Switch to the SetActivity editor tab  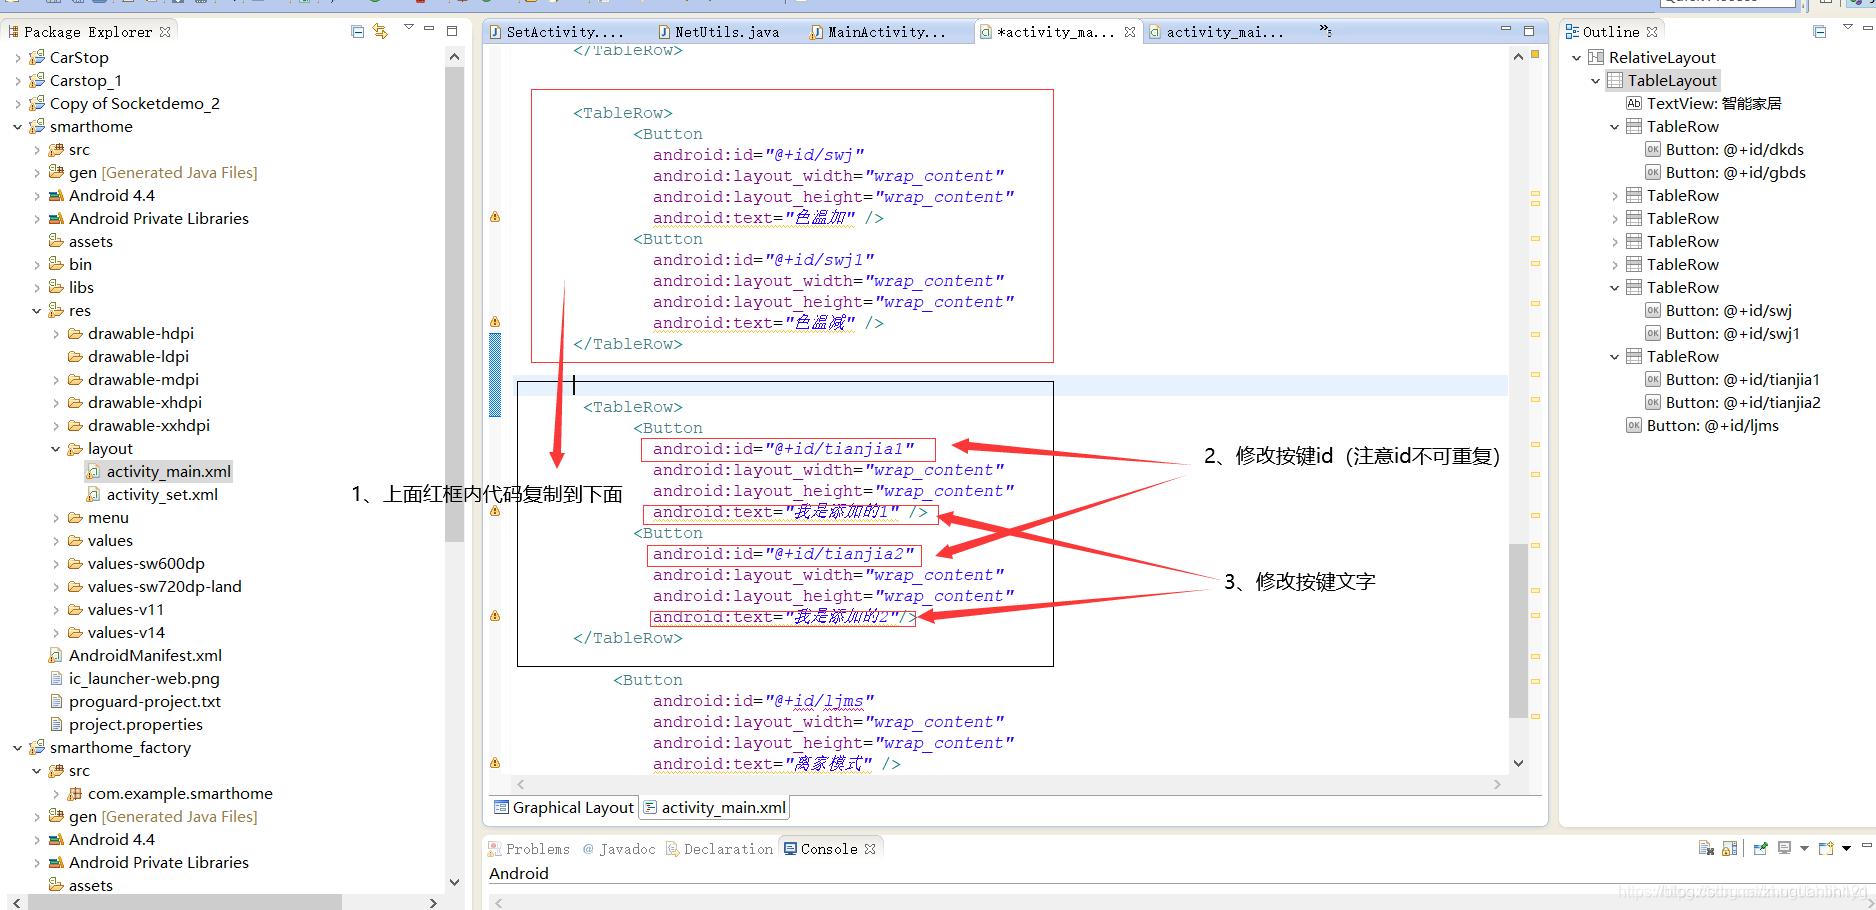tap(557, 32)
